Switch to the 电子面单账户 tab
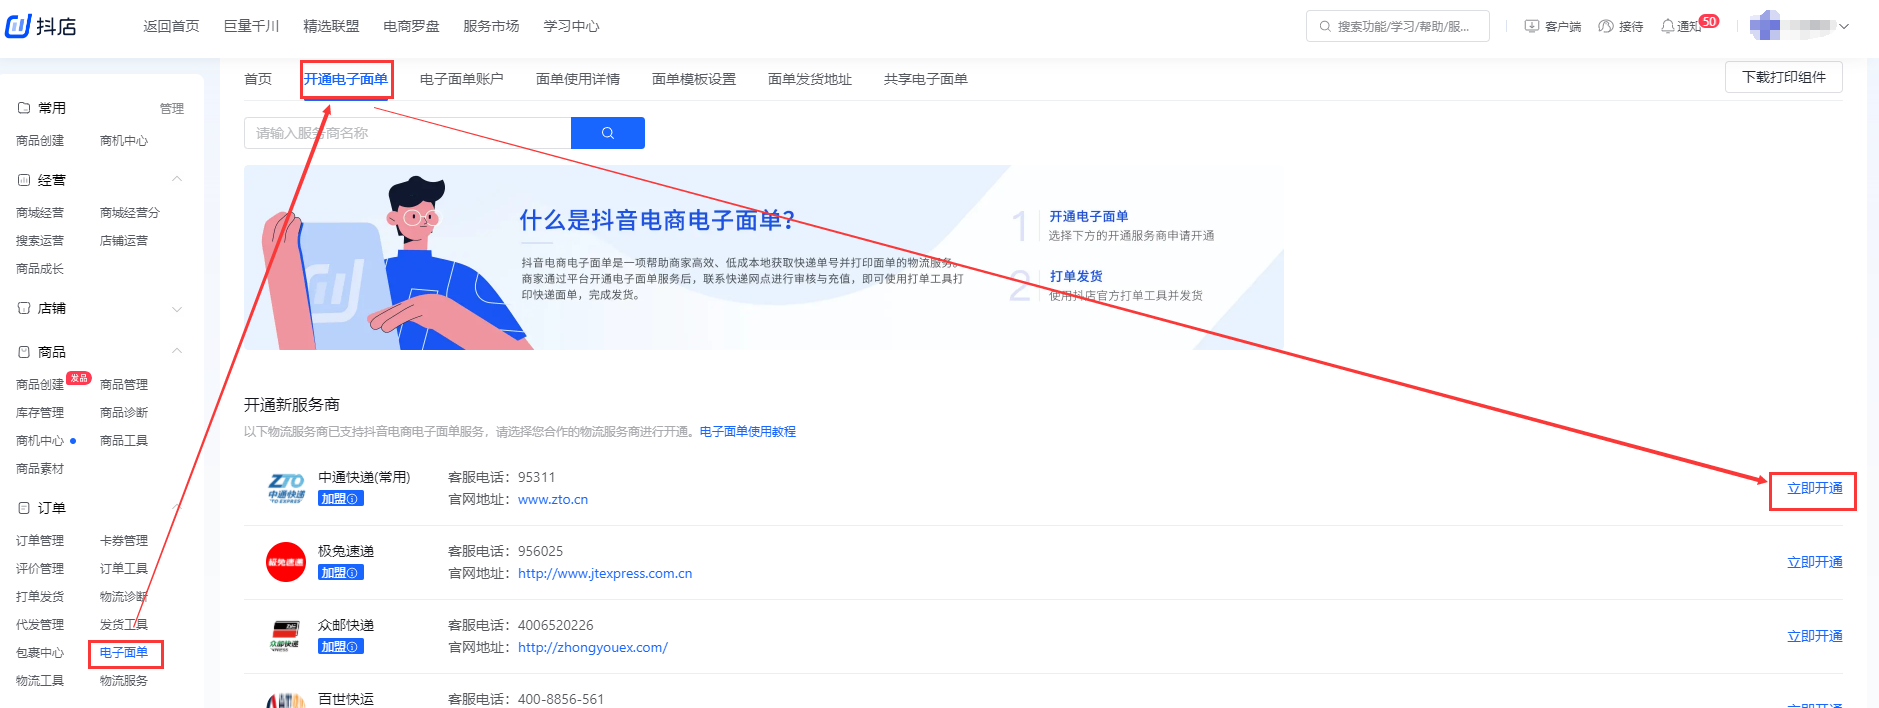Image resolution: width=1879 pixels, height=708 pixels. coord(462,79)
